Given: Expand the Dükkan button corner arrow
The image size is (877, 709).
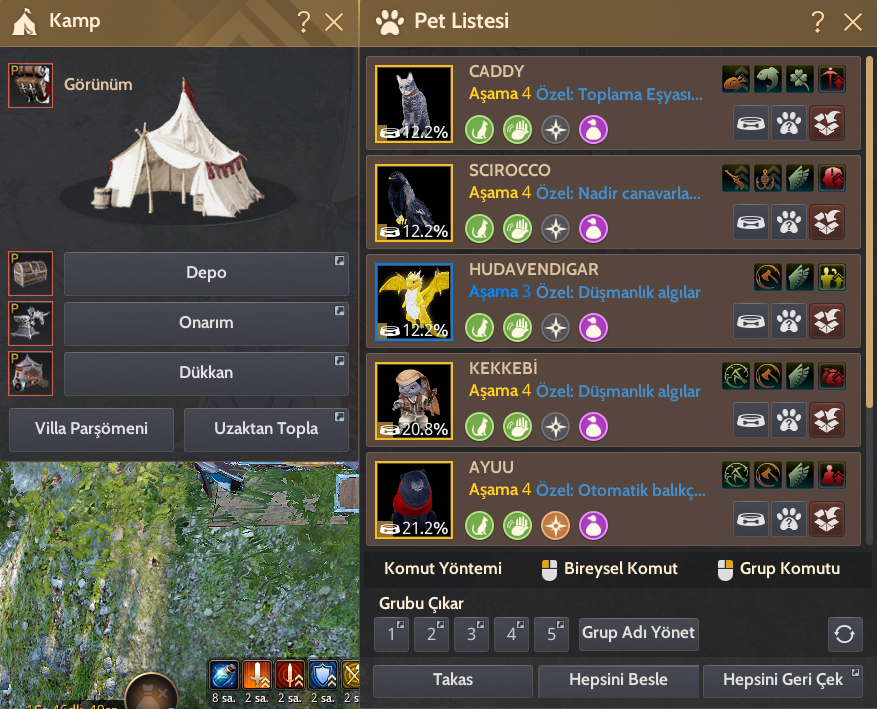Looking at the screenshot, I should tap(340, 361).
